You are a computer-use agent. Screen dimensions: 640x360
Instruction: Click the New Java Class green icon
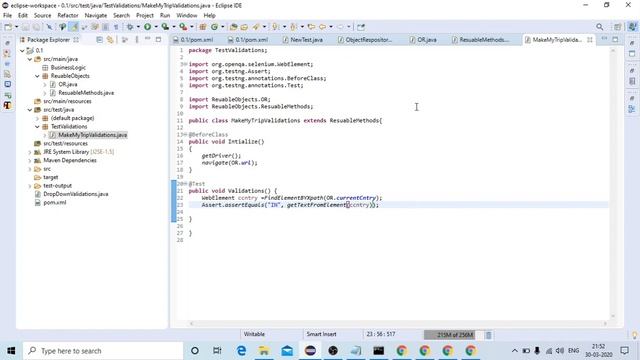[214, 27]
